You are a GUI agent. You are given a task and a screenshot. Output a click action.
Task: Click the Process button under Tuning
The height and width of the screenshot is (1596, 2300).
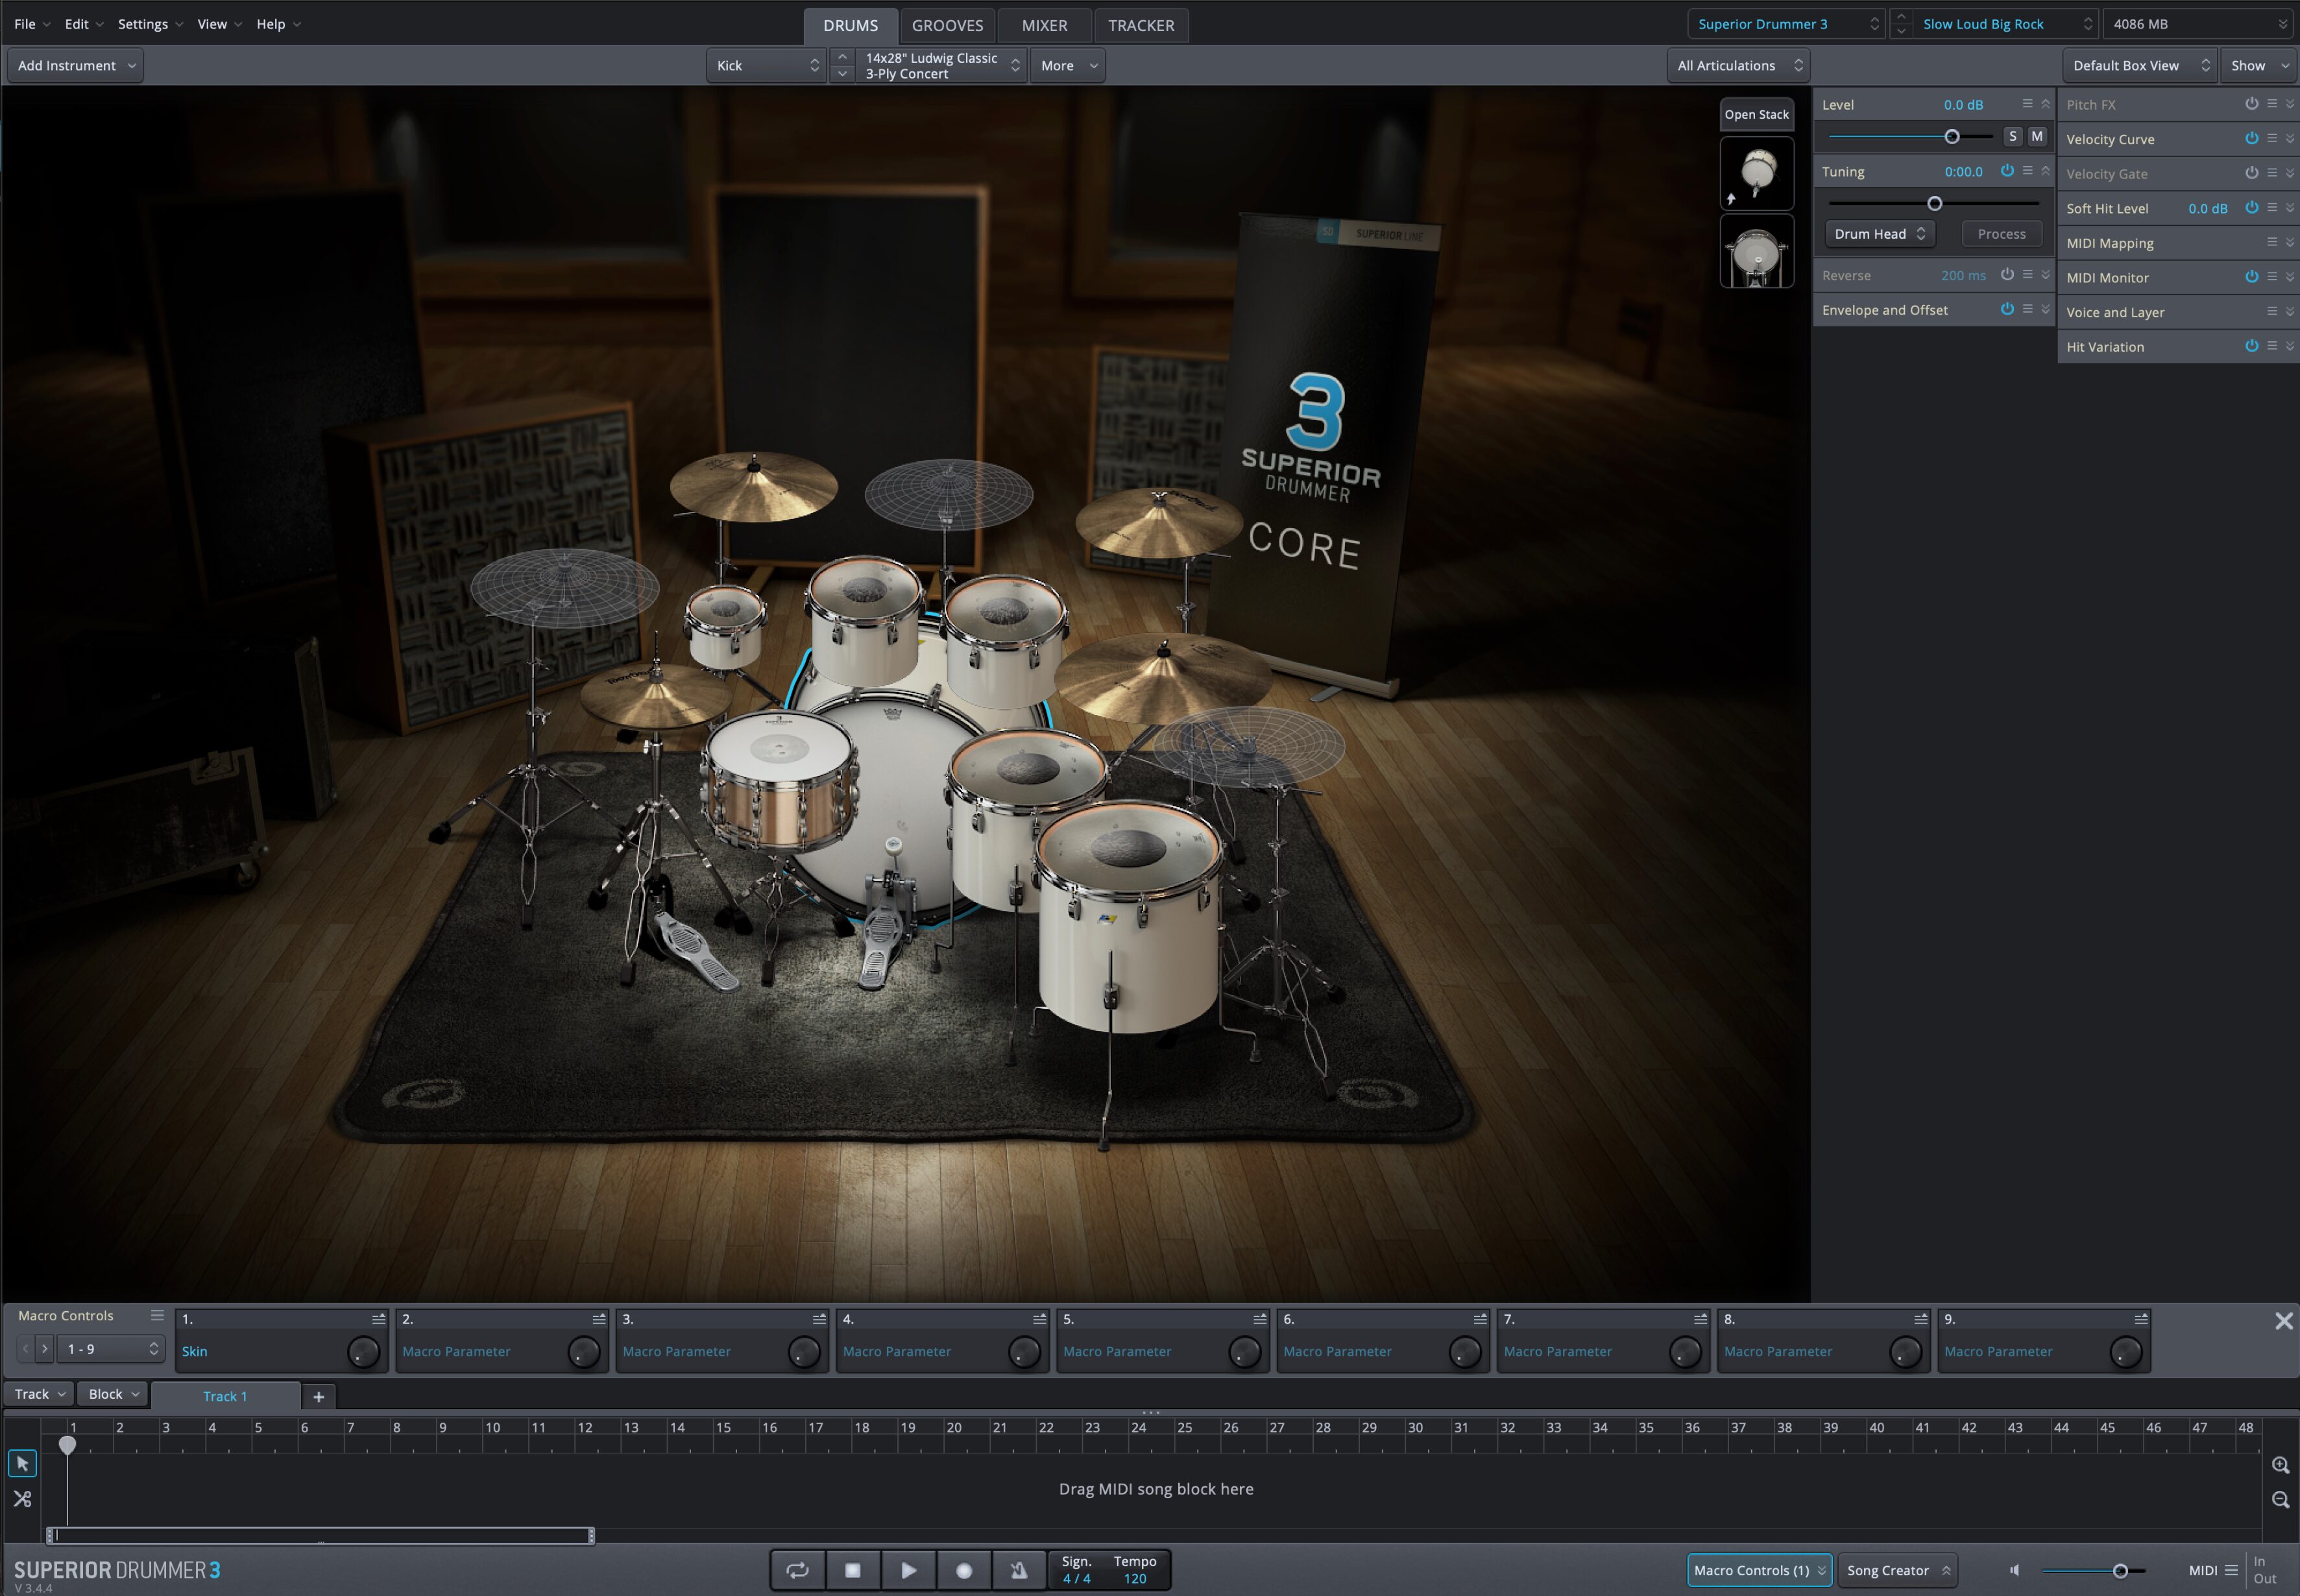click(2001, 234)
